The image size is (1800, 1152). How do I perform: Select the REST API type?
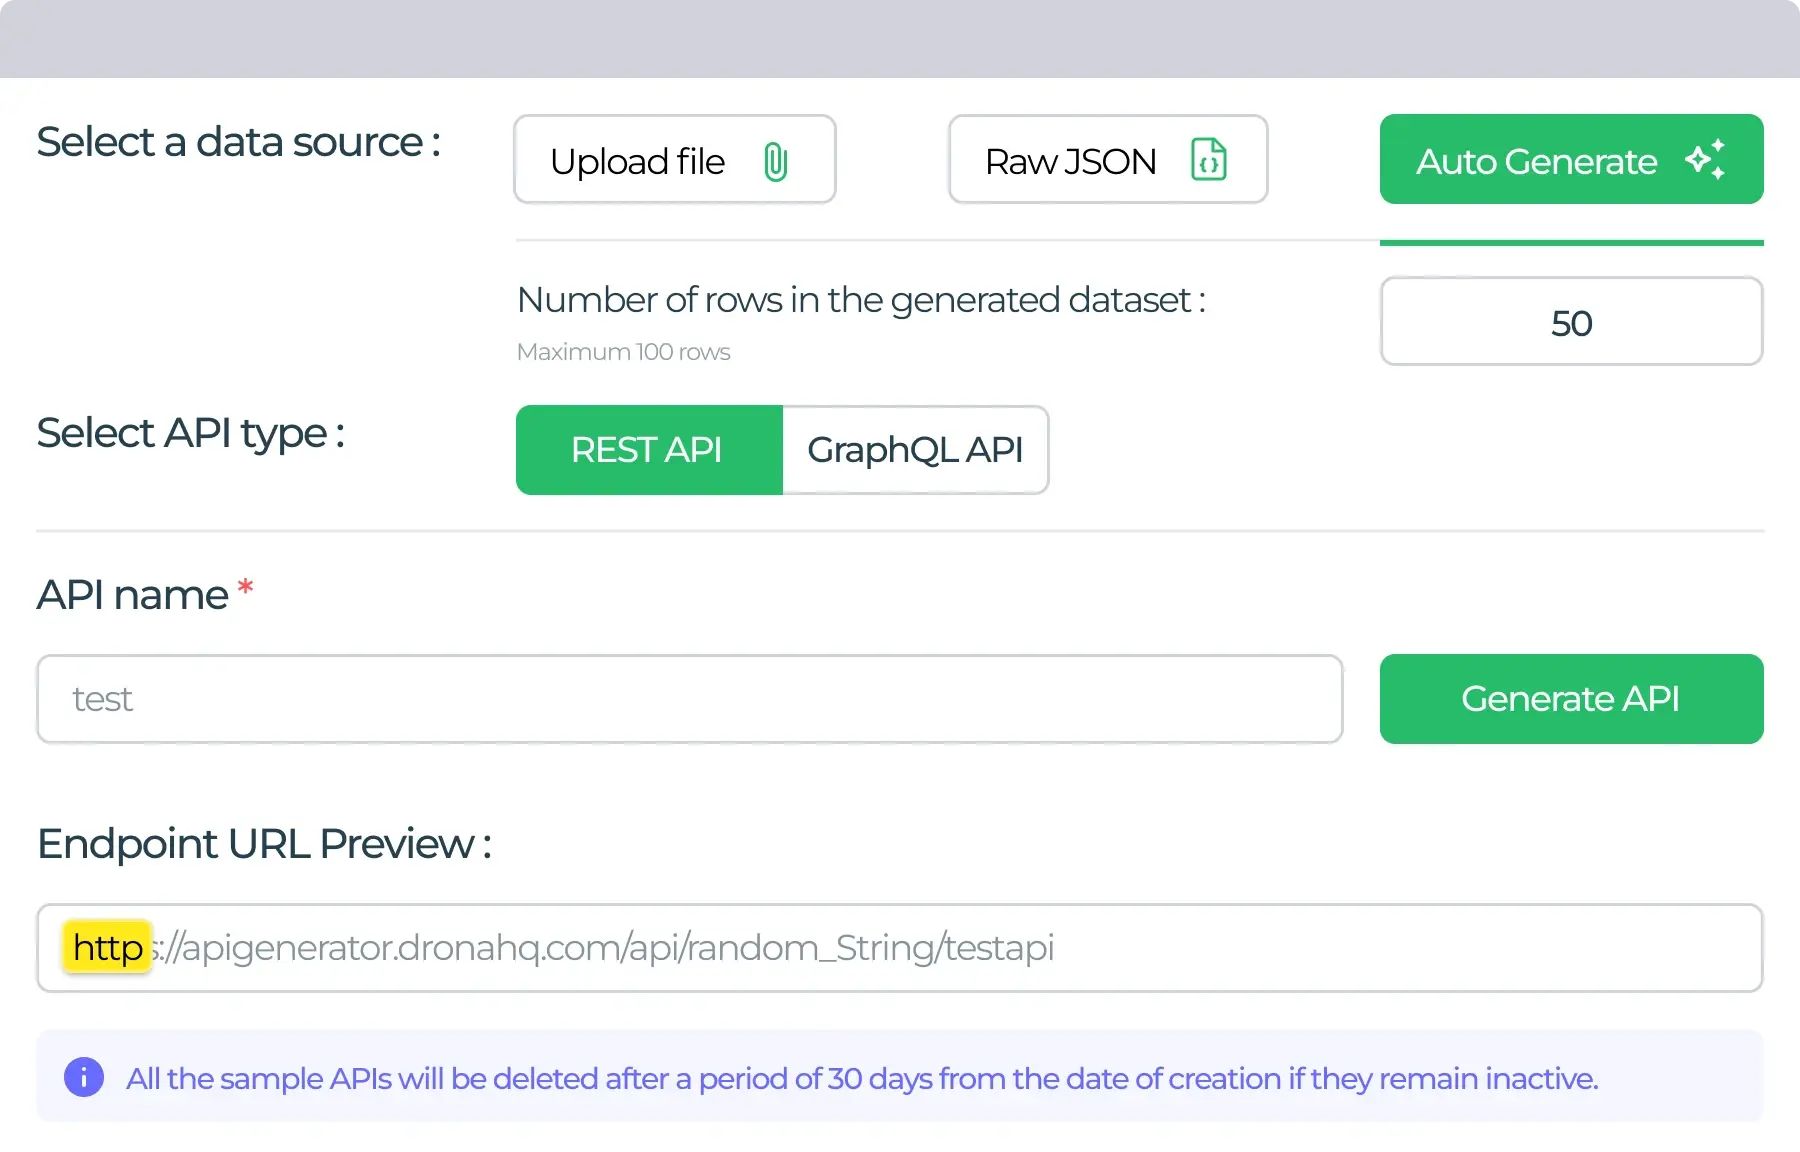point(647,450)
